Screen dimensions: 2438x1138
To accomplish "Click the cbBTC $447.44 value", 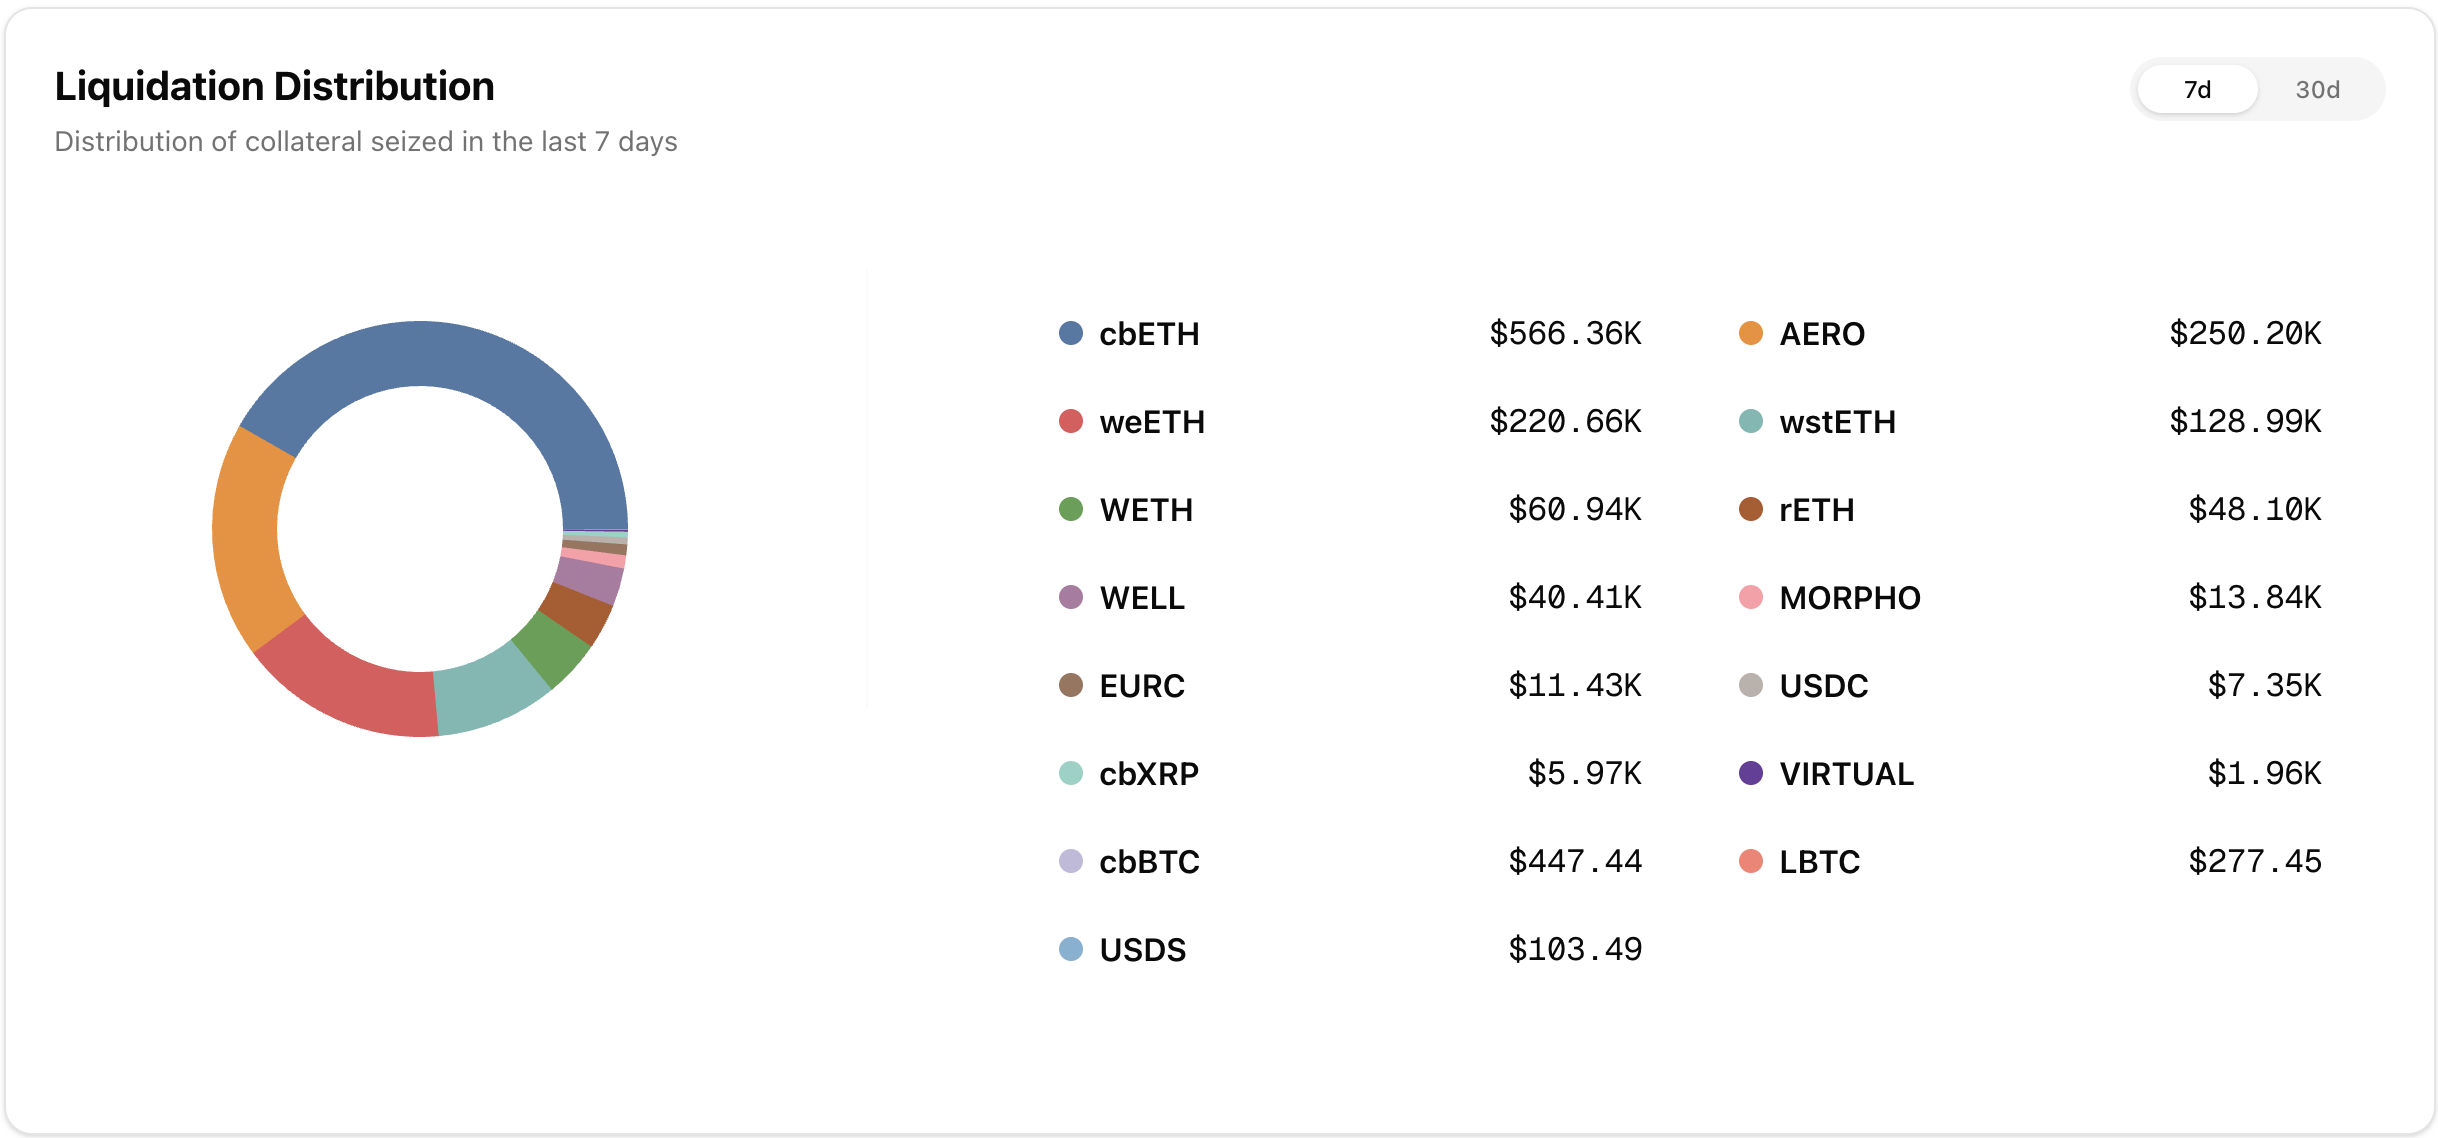I will (1575, 861).
